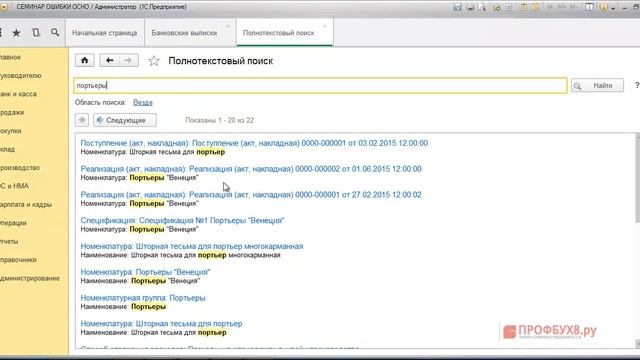Viewport: 640px width, 360px height.
Task: Close the Банковские выписки tab
Action: coord(228,27)
